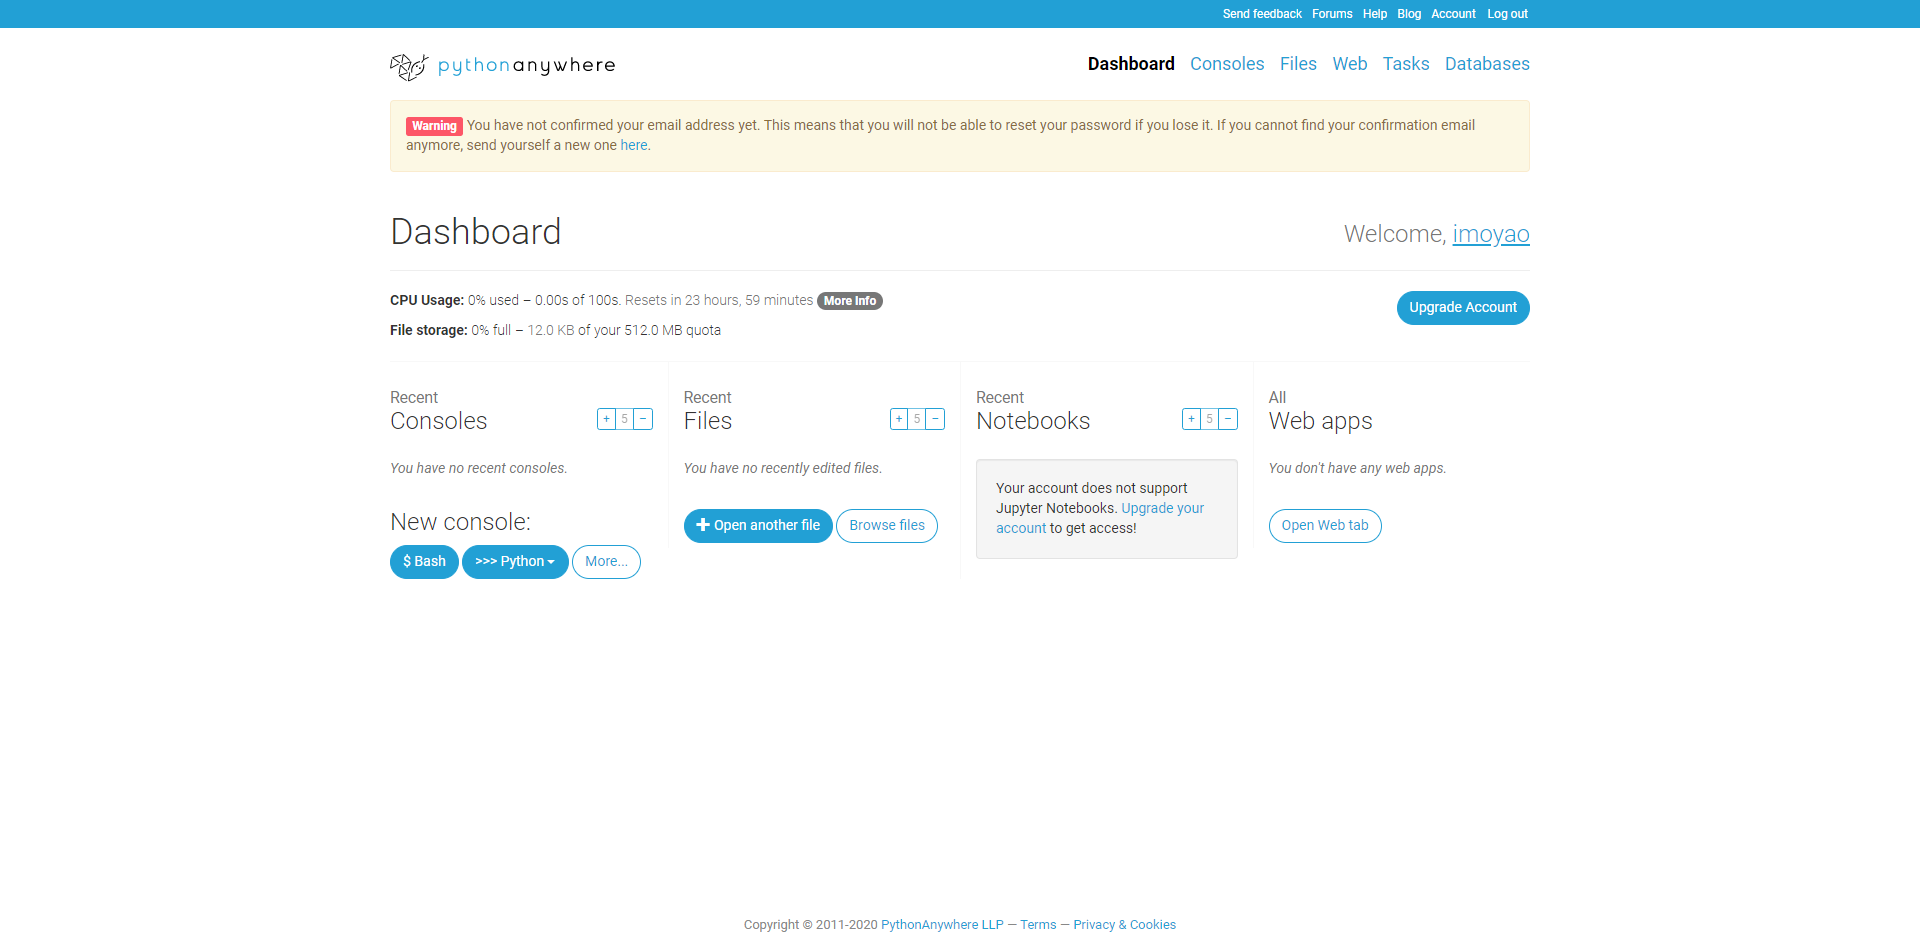Open PythonAnywhere LLP footer link
Screen dimensions: 1920x934
(x=942, y=925)
